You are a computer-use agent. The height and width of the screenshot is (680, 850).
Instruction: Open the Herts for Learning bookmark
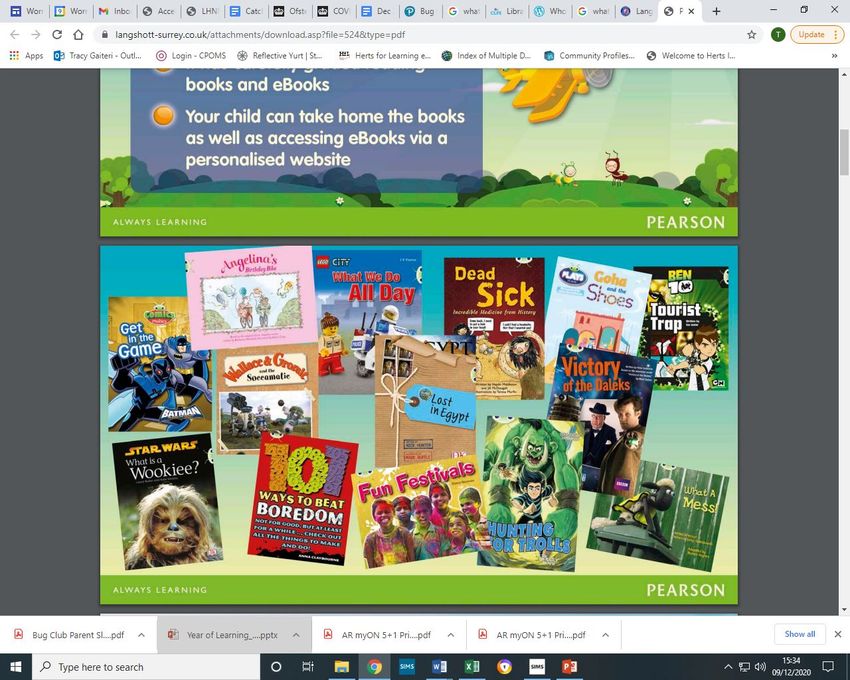tap(384, 55)
